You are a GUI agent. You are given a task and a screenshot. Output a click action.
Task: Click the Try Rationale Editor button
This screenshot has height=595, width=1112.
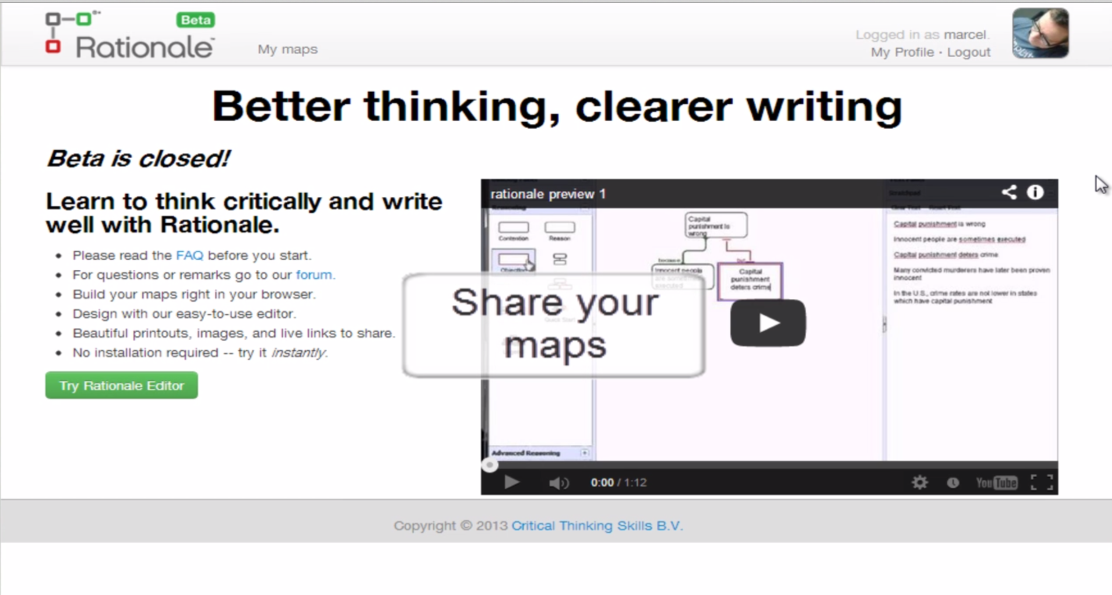pos(121,385)
